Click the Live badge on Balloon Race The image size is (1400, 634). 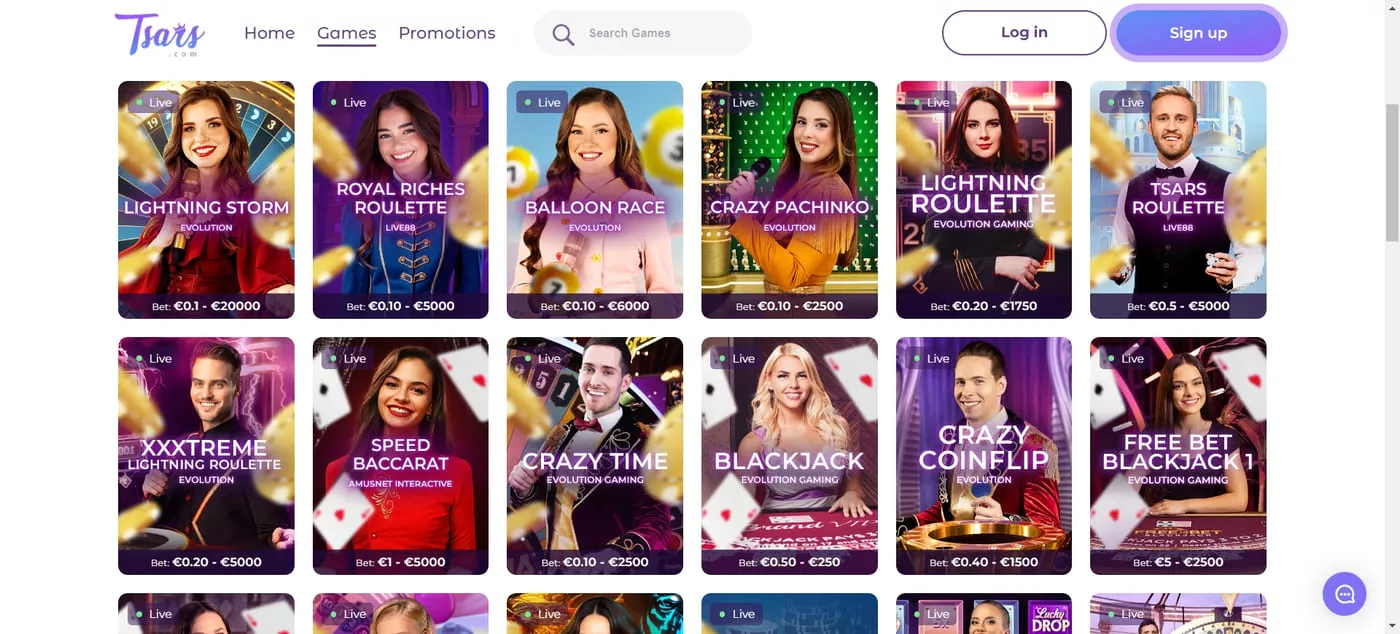coord(541,102)
